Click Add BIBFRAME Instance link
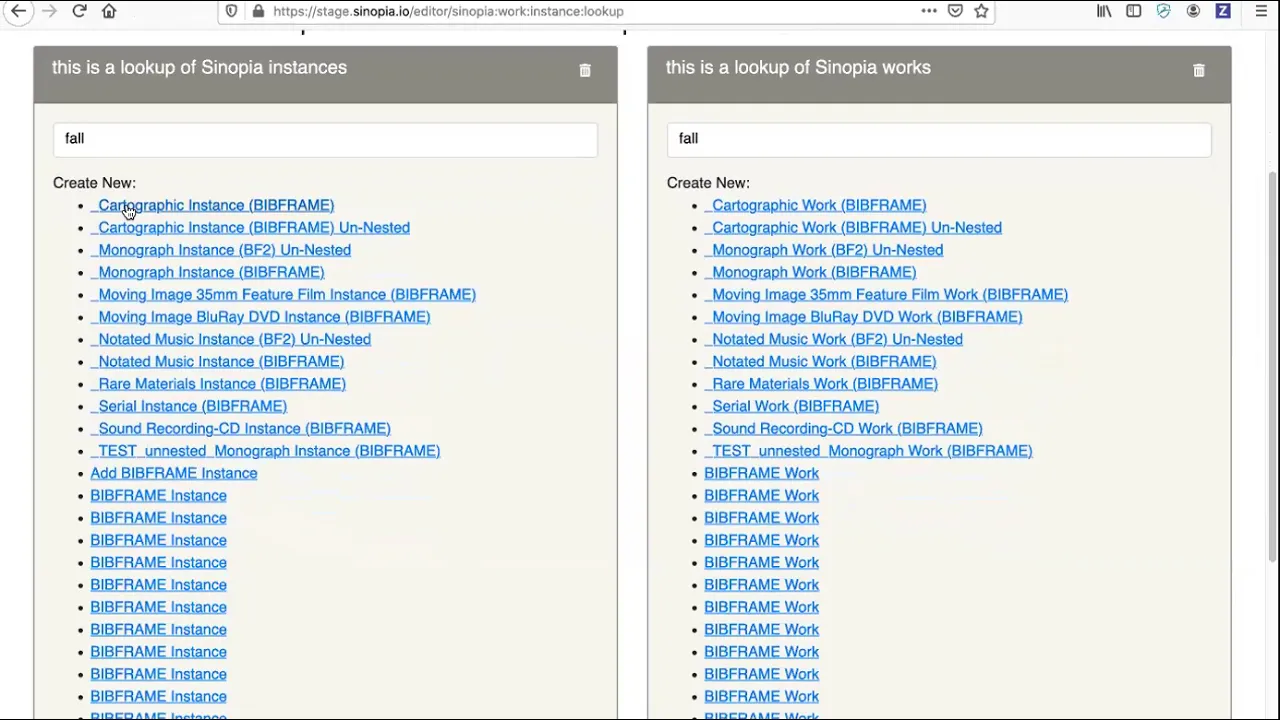1280x720 pixels. click(x=174, y=473)
